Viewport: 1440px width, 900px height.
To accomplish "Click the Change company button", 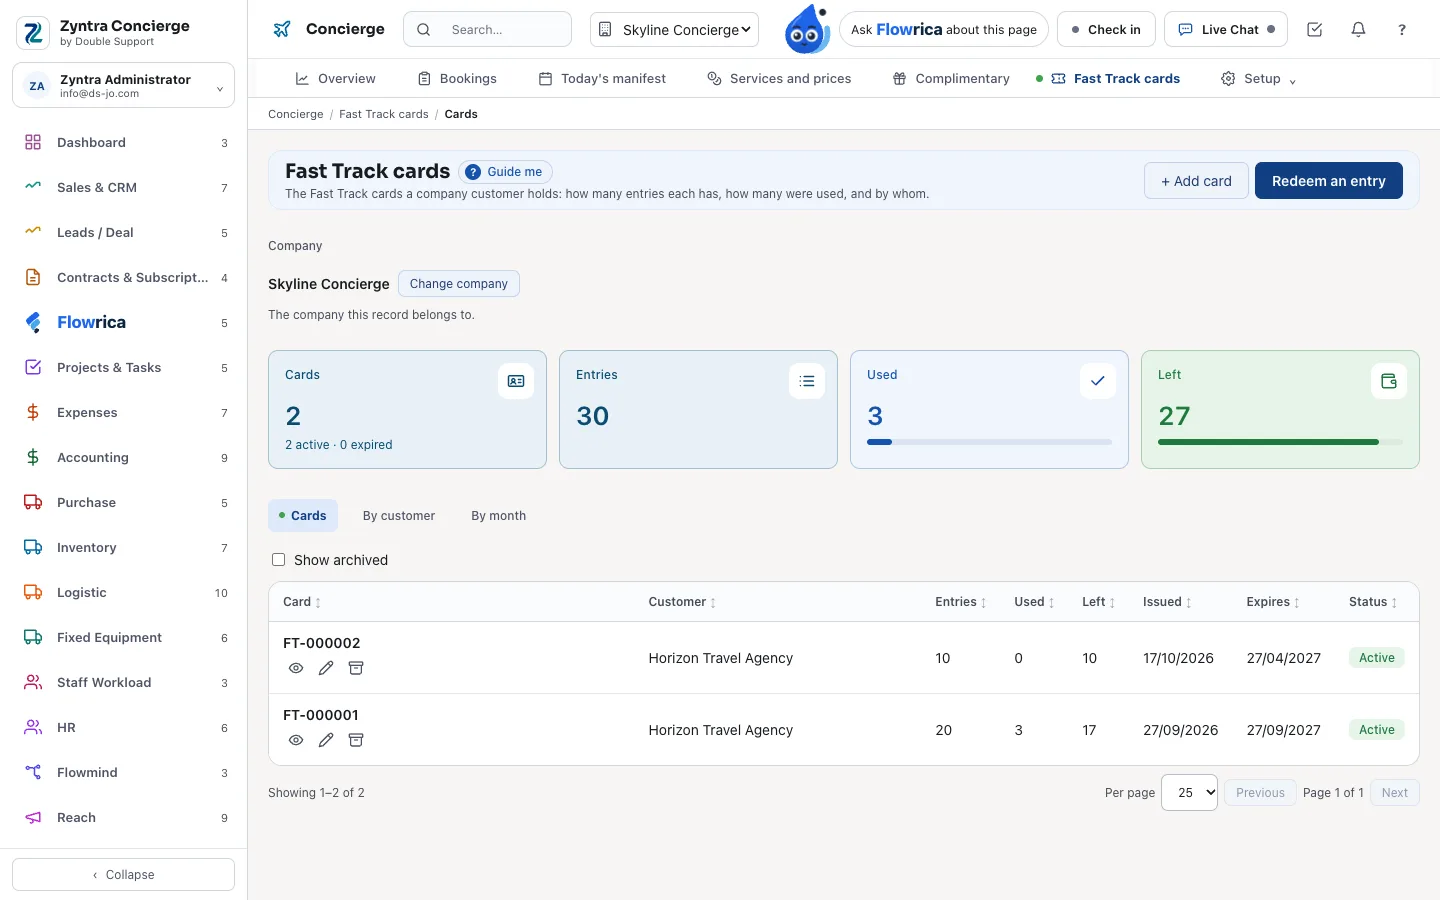I will pyautogui.click(x=459, y=284).
